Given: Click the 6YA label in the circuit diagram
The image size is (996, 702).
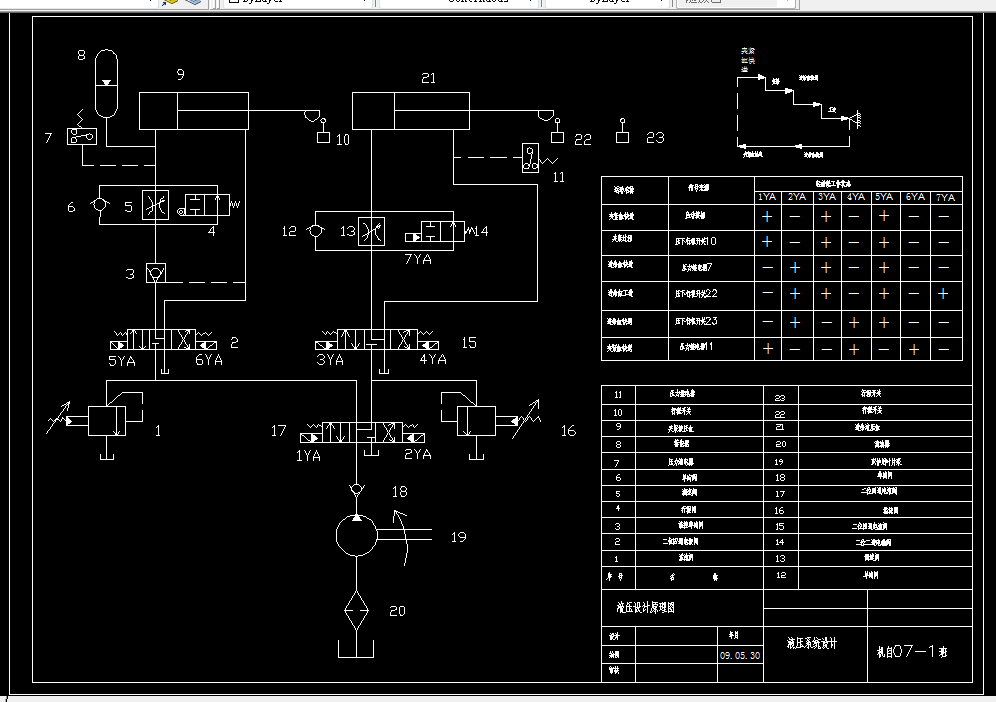Looking at the screenshot, I should pos(209,360).
